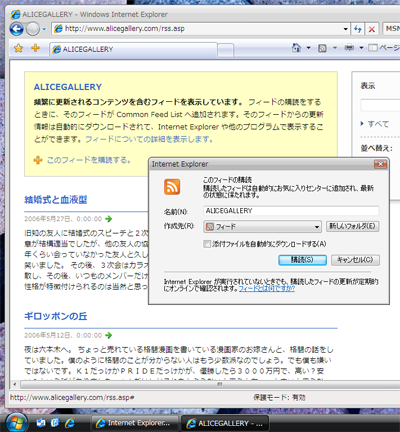Image resolution: width=400 pixels, height=432 pixels.
Task: Expand the Home button dropdown arrow
Action: click(309, 48)
